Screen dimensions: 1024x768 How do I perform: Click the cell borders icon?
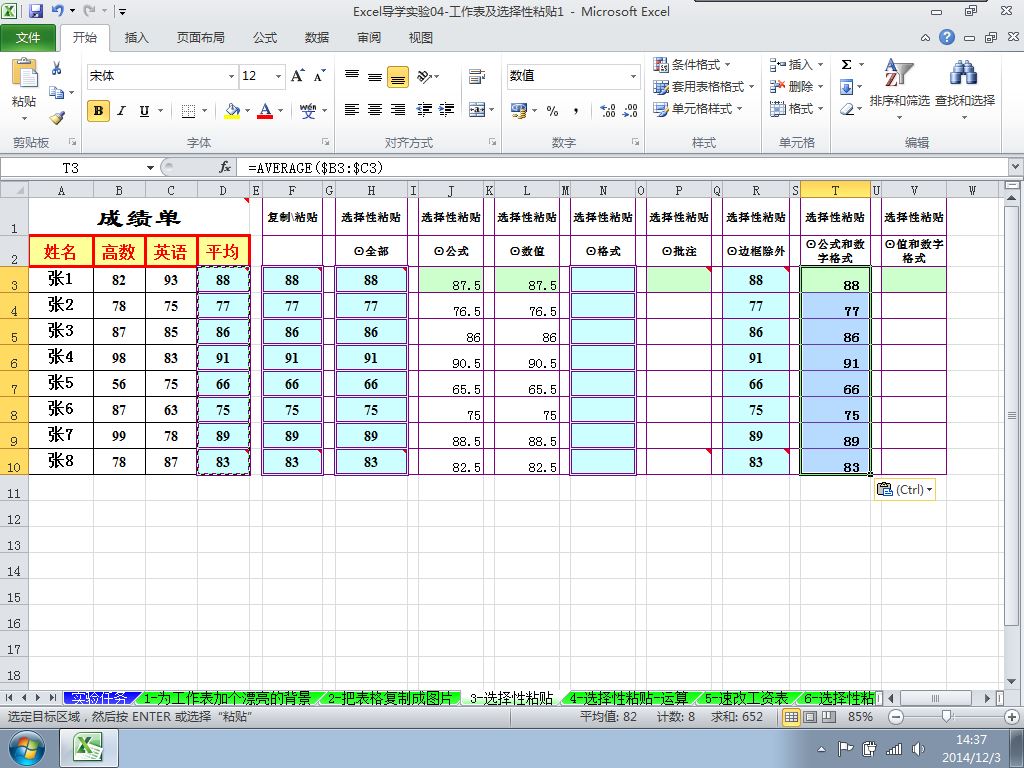tap(188, 111)
